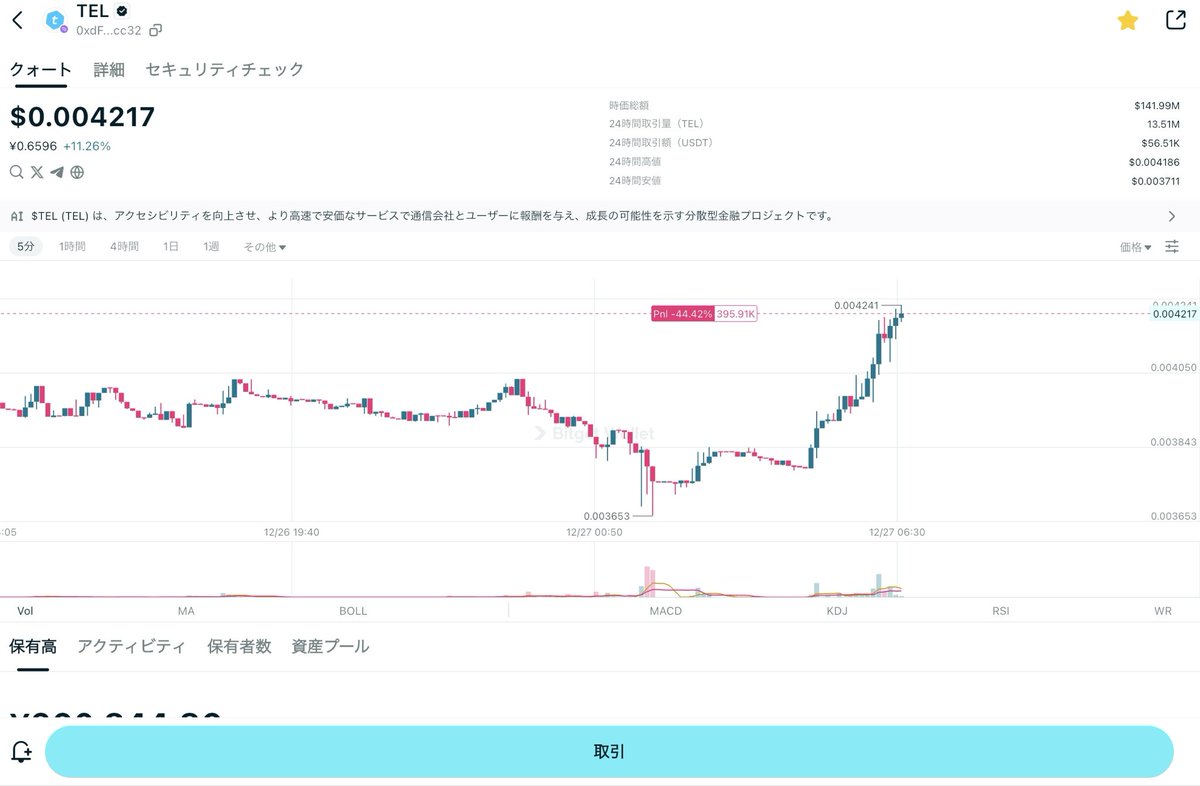
Task: Select the 1時間 chart interval
Action: tap(72, 246)
